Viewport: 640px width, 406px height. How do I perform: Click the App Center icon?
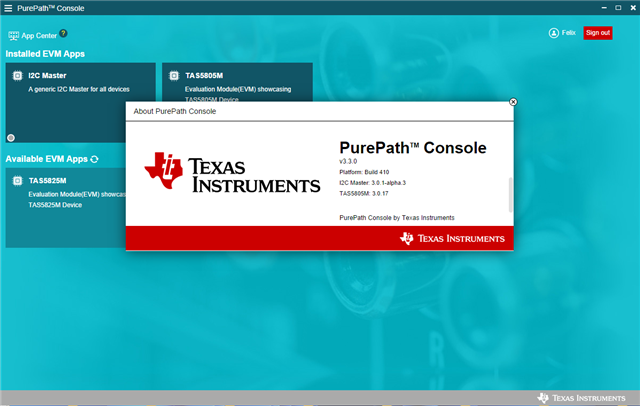point(13,36)
